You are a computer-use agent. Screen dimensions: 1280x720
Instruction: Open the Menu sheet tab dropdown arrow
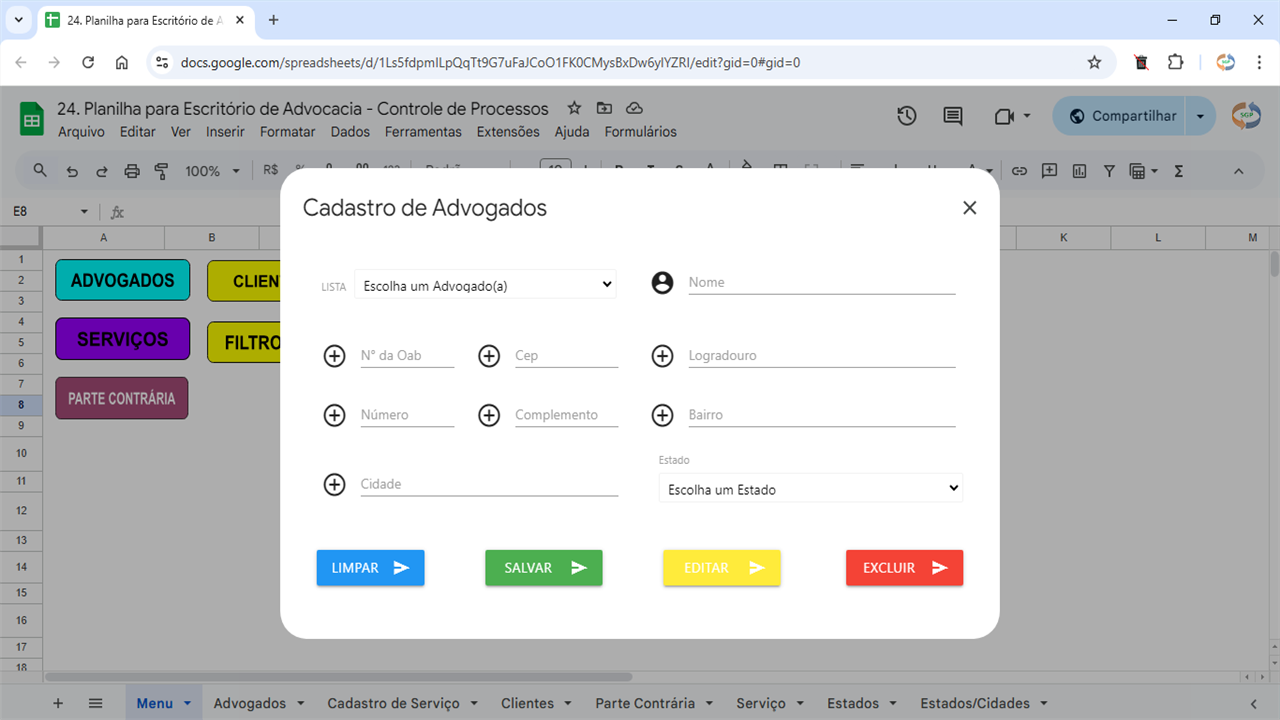click(185, 703)
